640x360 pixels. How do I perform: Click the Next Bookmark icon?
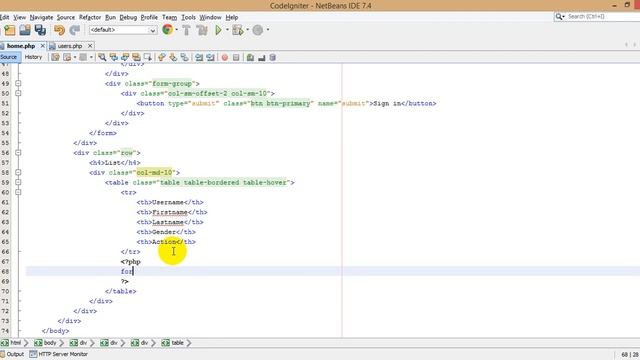(173, 58)
